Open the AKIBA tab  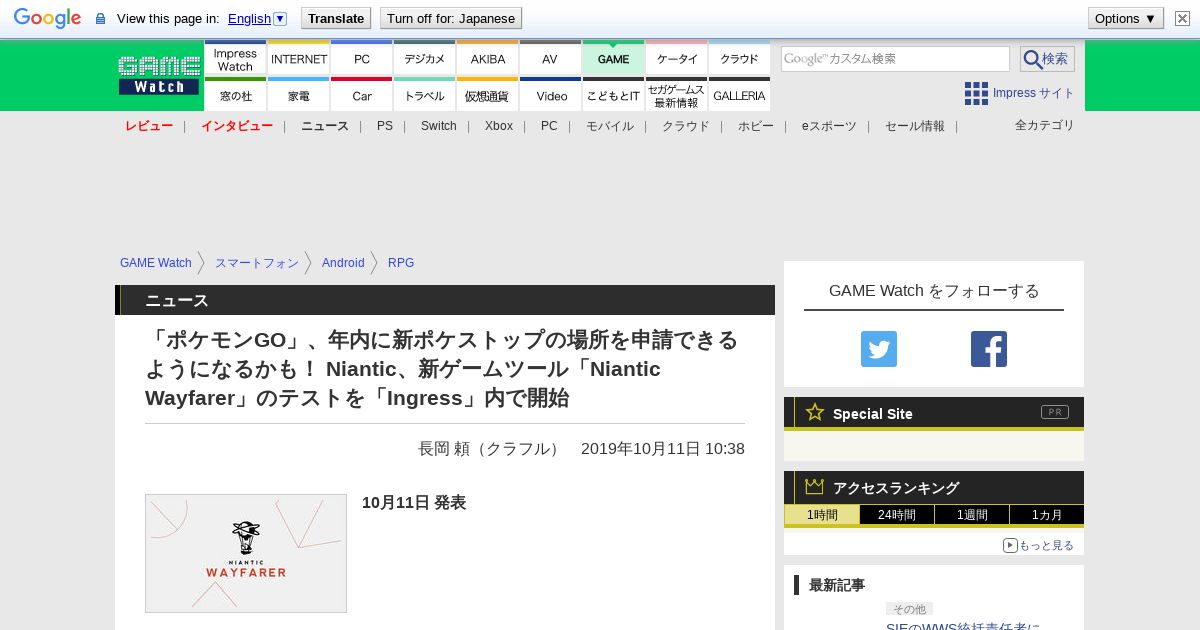(488, 58)
